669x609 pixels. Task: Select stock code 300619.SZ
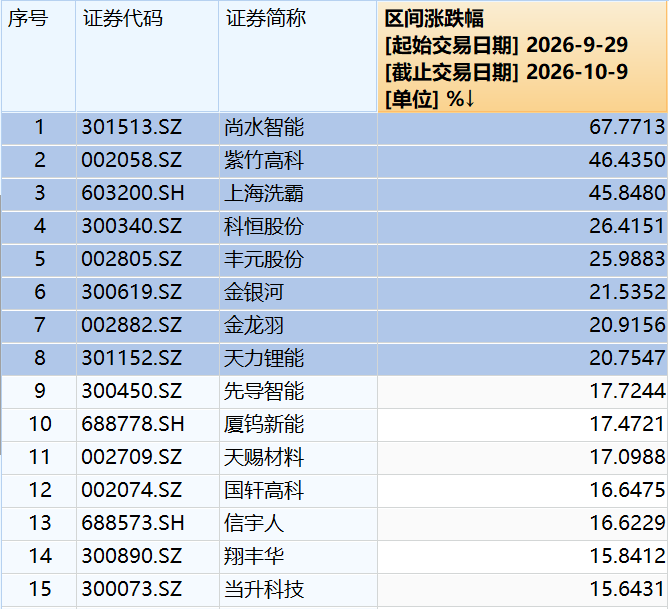coord(132,292)
